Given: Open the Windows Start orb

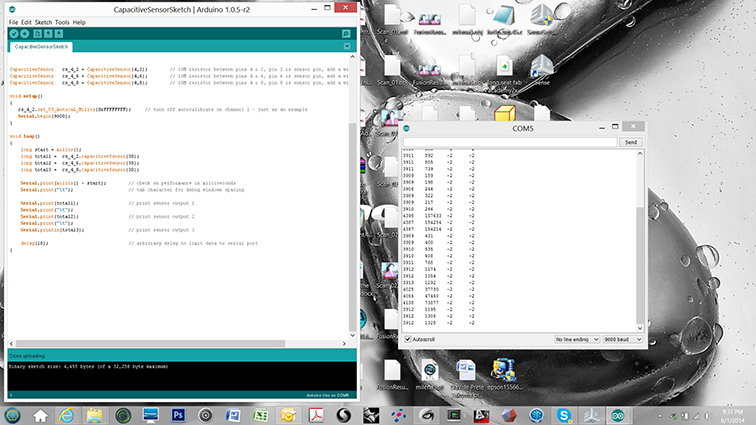Looking at the screenshot, I should pos(13,415).
